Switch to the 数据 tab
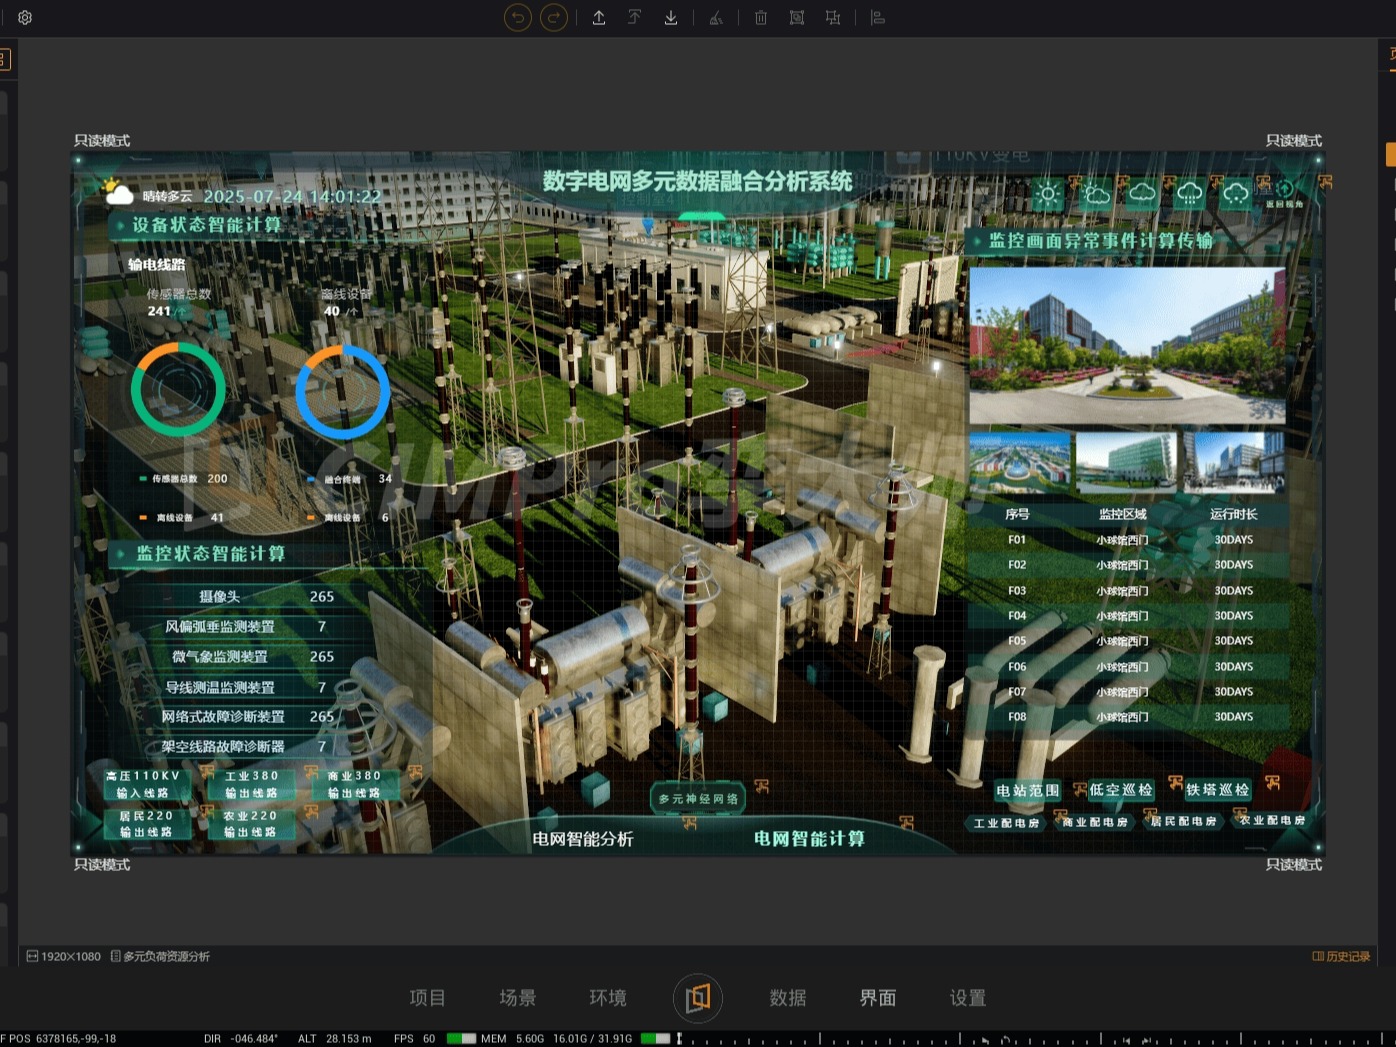This screenshot has height=1047, width=1396. [x=788, y=997]
